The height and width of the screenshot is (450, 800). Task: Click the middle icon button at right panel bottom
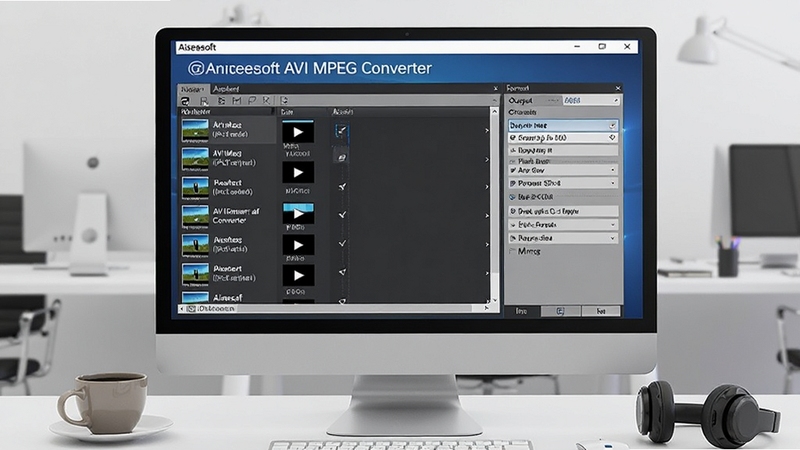click(560, 311)
